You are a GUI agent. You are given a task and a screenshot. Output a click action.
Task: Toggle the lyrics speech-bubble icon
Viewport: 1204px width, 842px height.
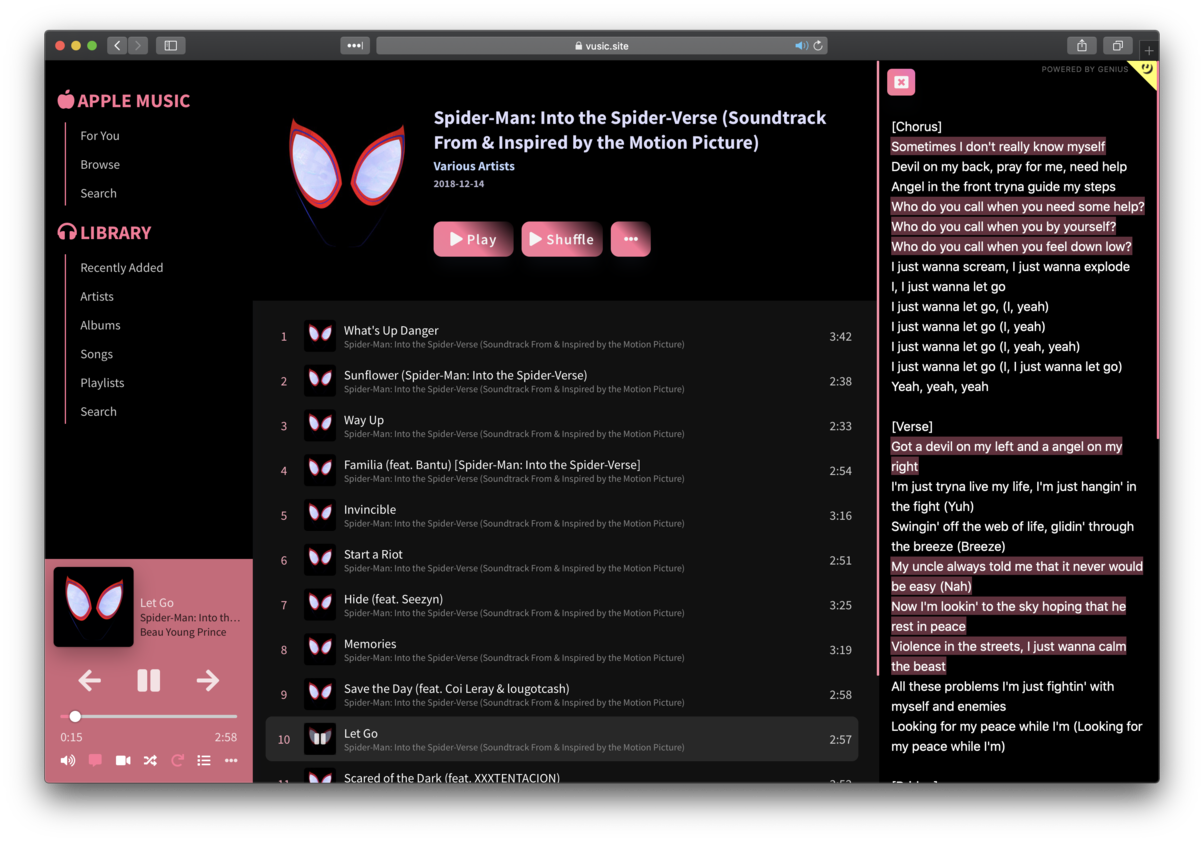pyautogui.click(x=95, y=761)
